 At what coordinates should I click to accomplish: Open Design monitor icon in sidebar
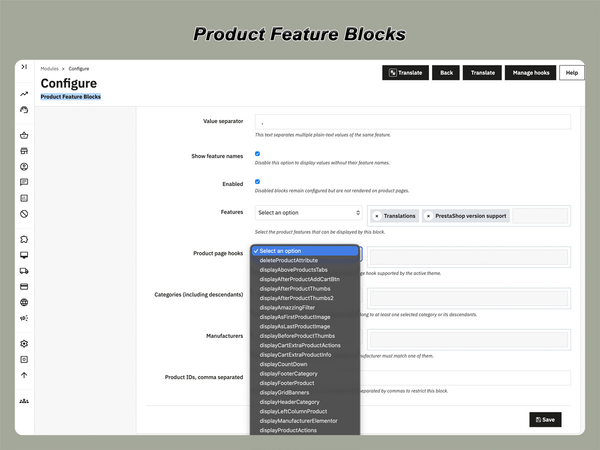pyautogui.click(x=24, y=255)
